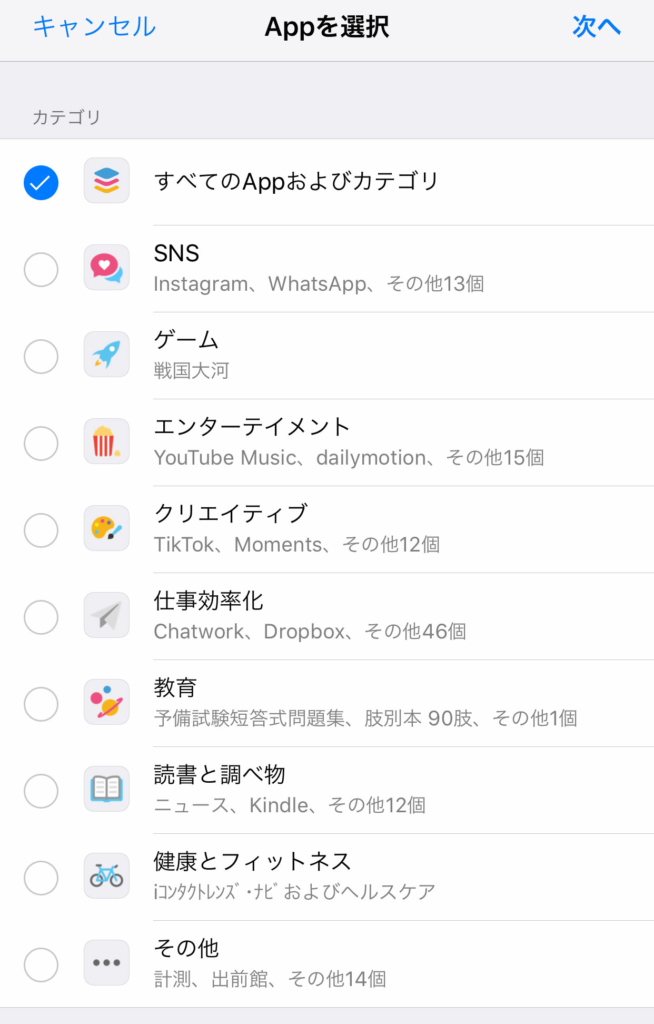Uncheck the すべてのAppおよびカテゴリ checkmark
The height and width of the screenshot is (1024, 654).
click(41, 182)
